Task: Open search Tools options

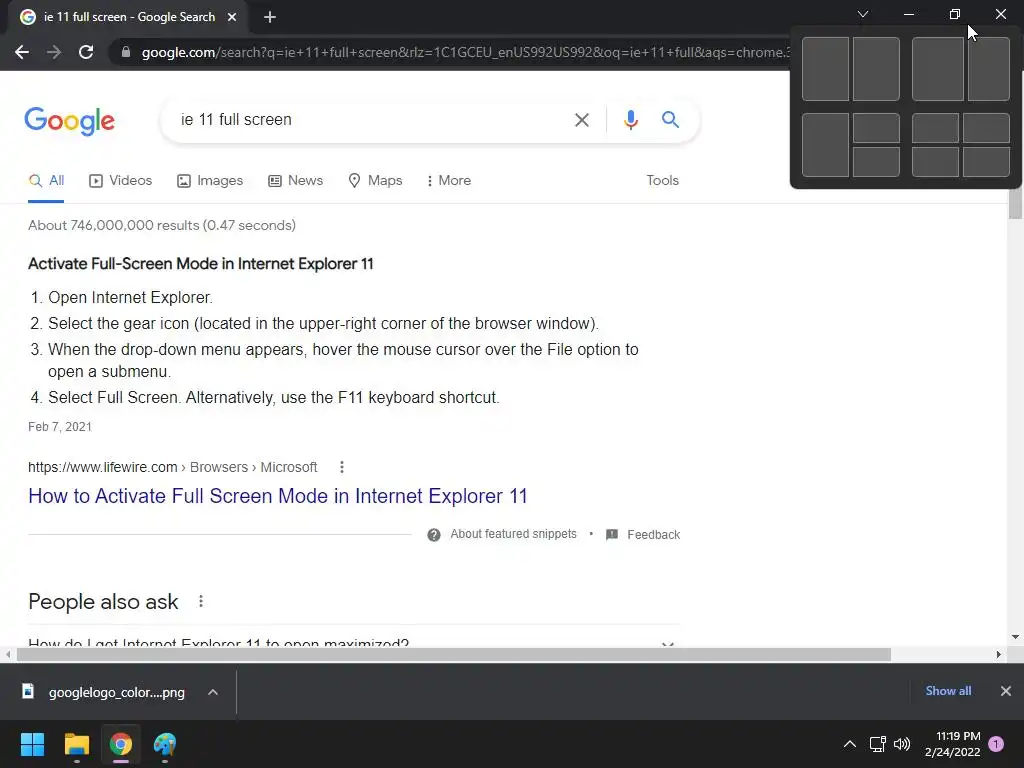Action: 662,181
